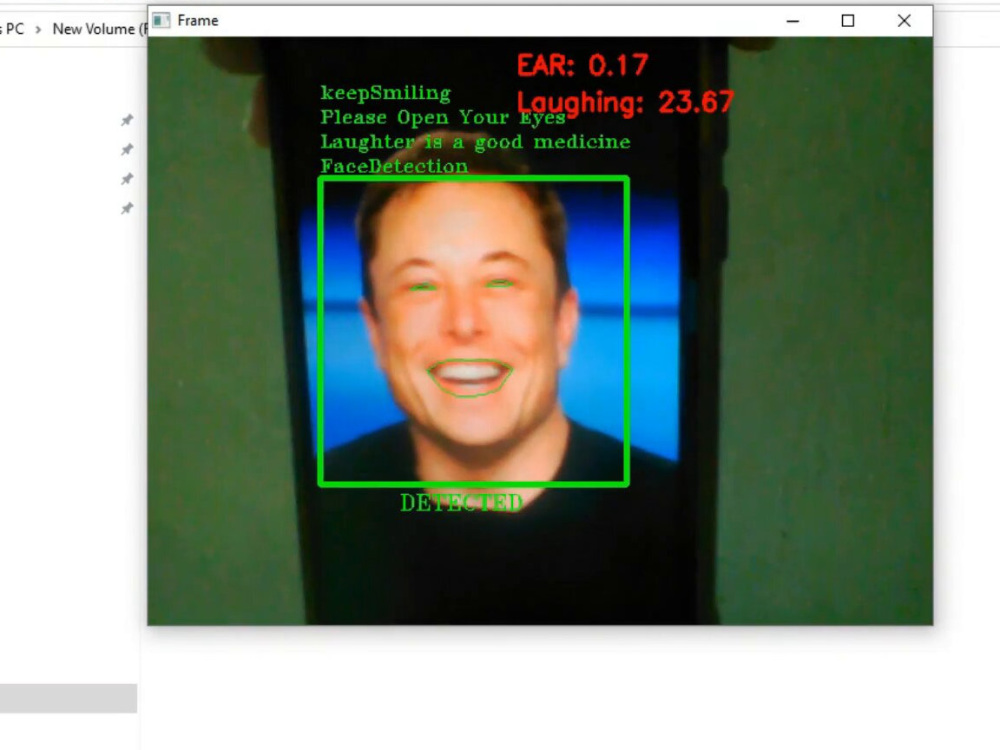Viewport: 1000px width, 750px height.
Task: Click the third pushpin icon in the sidebar
Action: point(126,179)
